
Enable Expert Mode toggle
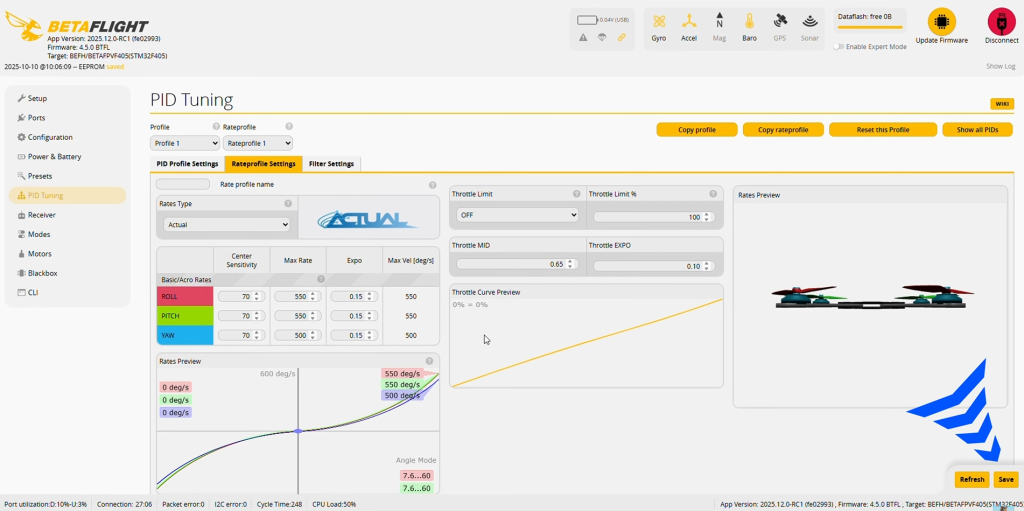pyautogui.click(x=839, y=46)
